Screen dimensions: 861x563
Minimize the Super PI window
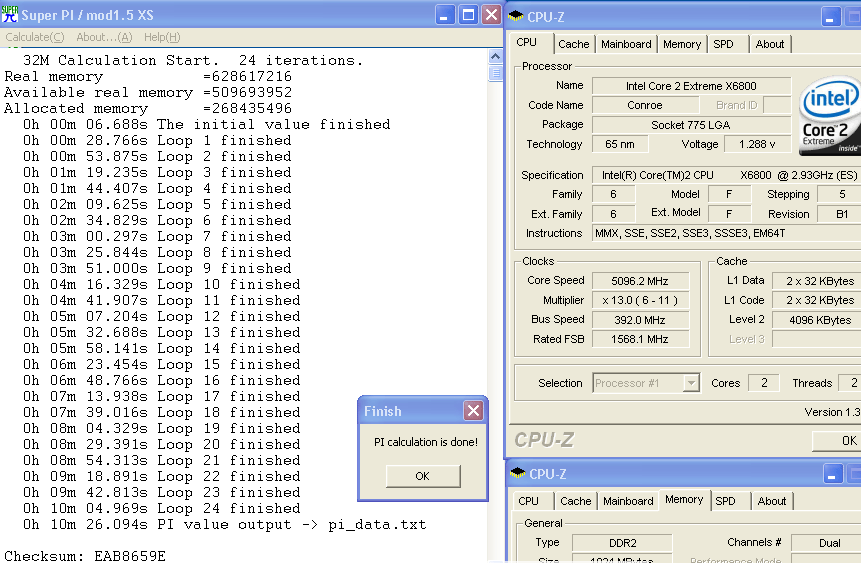tap(445, 15)
